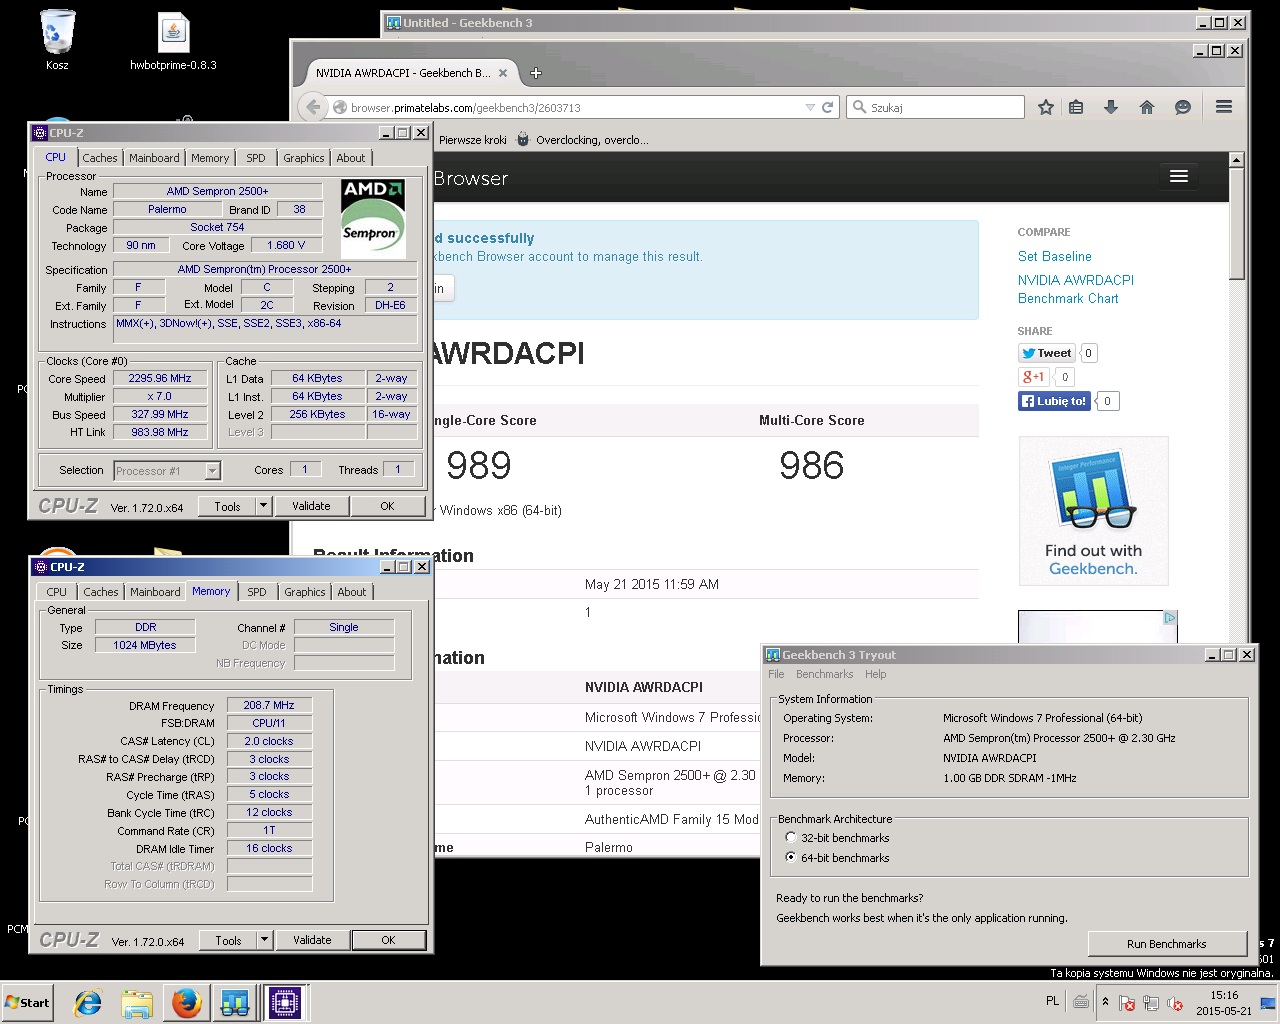
Task: Click Tools button in top CPU-Z window
Action: point(227,507)
